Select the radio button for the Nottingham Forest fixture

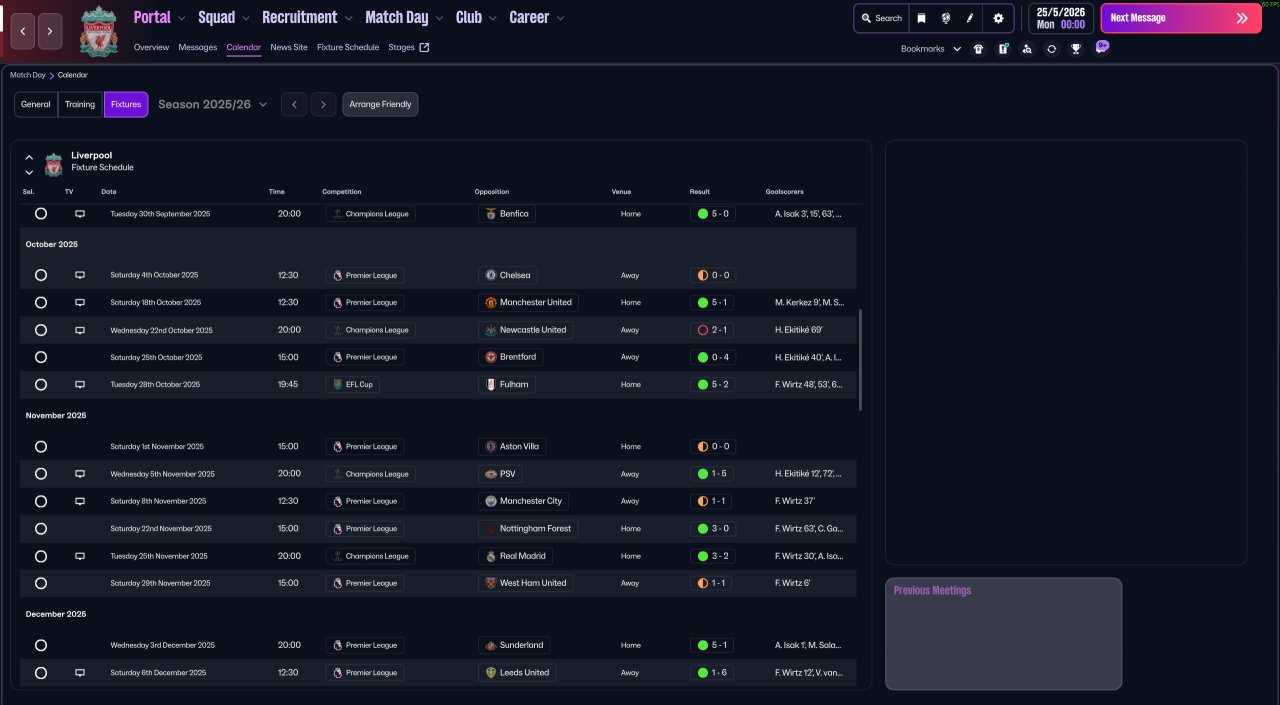[41, 528]
